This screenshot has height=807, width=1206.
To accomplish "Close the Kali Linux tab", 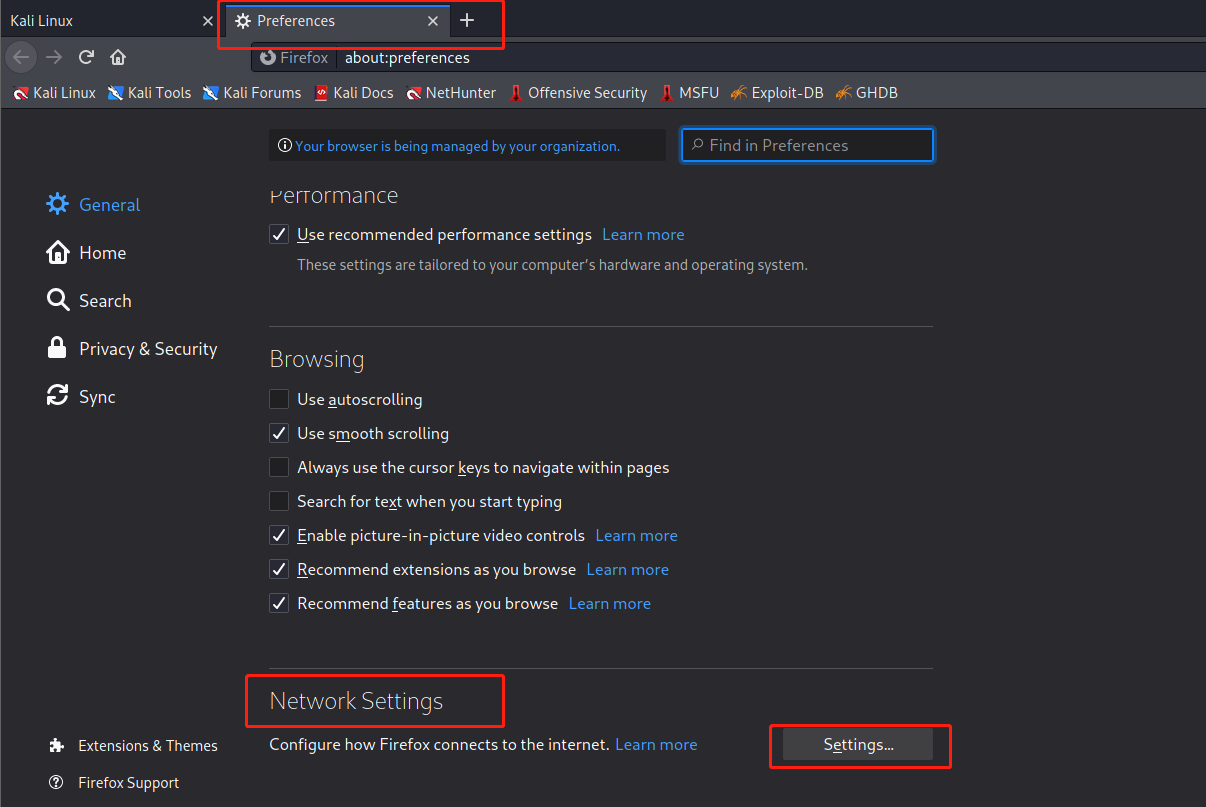I will click(x=207, y=20).
